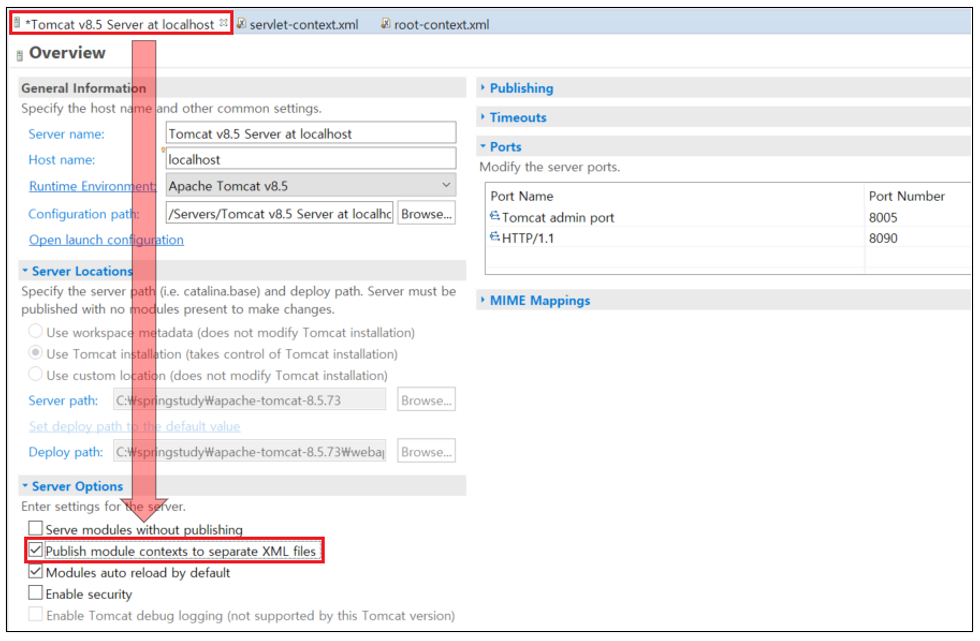Screen dimensions: 980x641
Task: Close the Tomcat v8.5 Server editor tab
Action: [223, 22]
